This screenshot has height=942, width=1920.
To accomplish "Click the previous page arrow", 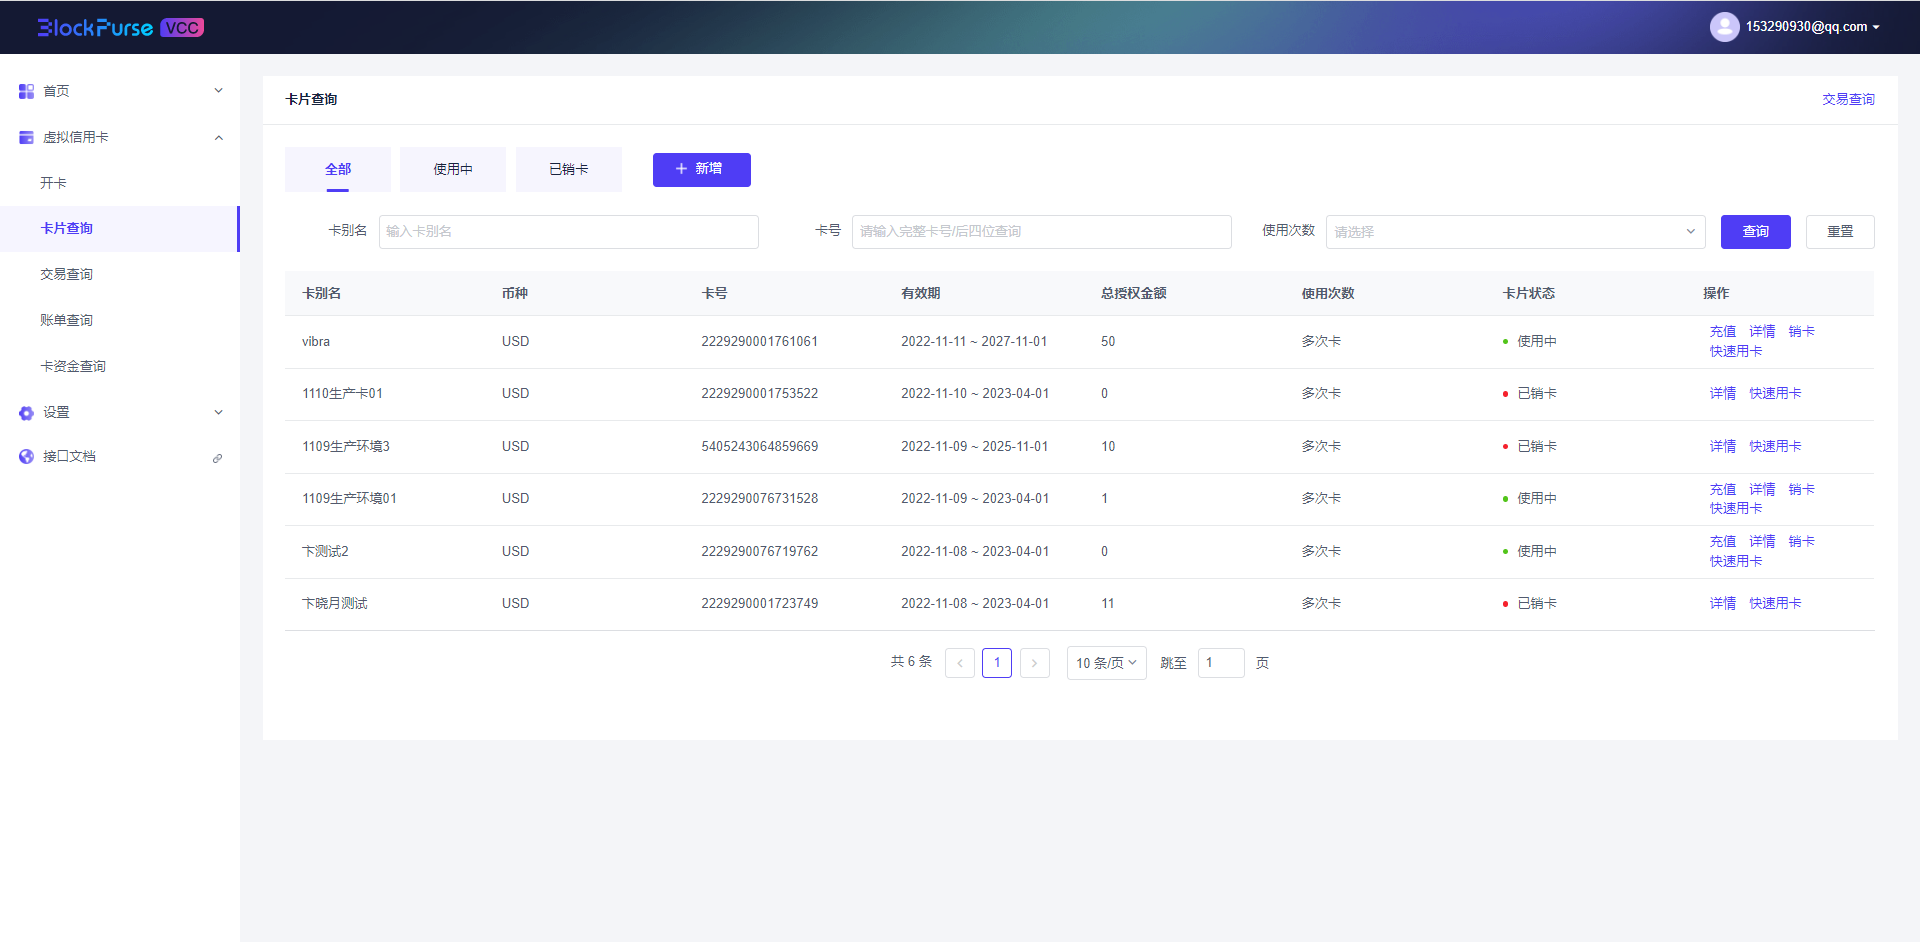I will [x=960, y=663].
